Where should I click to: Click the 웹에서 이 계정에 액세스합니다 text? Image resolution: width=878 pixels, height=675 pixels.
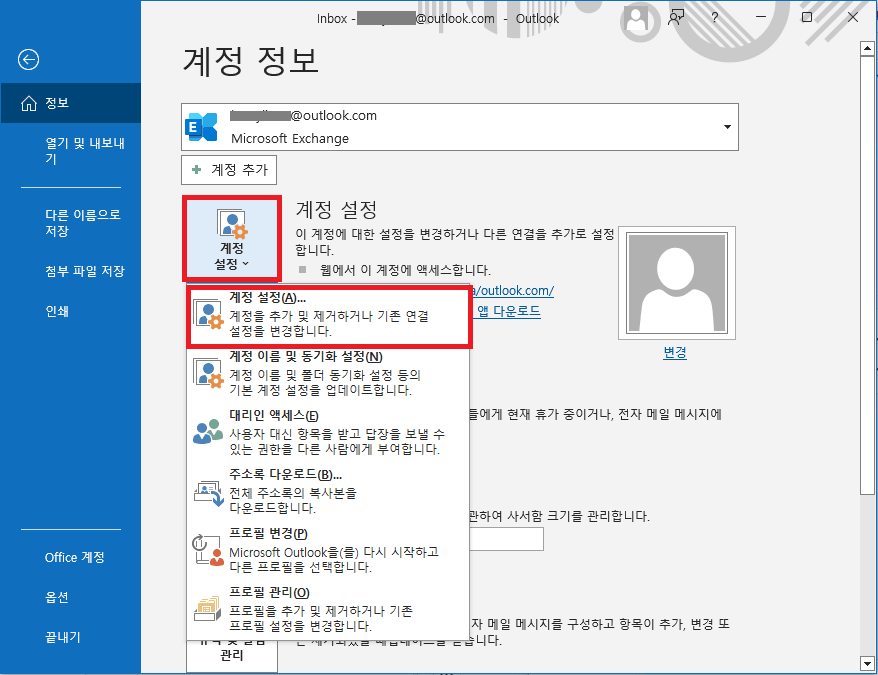click(405, 270)
